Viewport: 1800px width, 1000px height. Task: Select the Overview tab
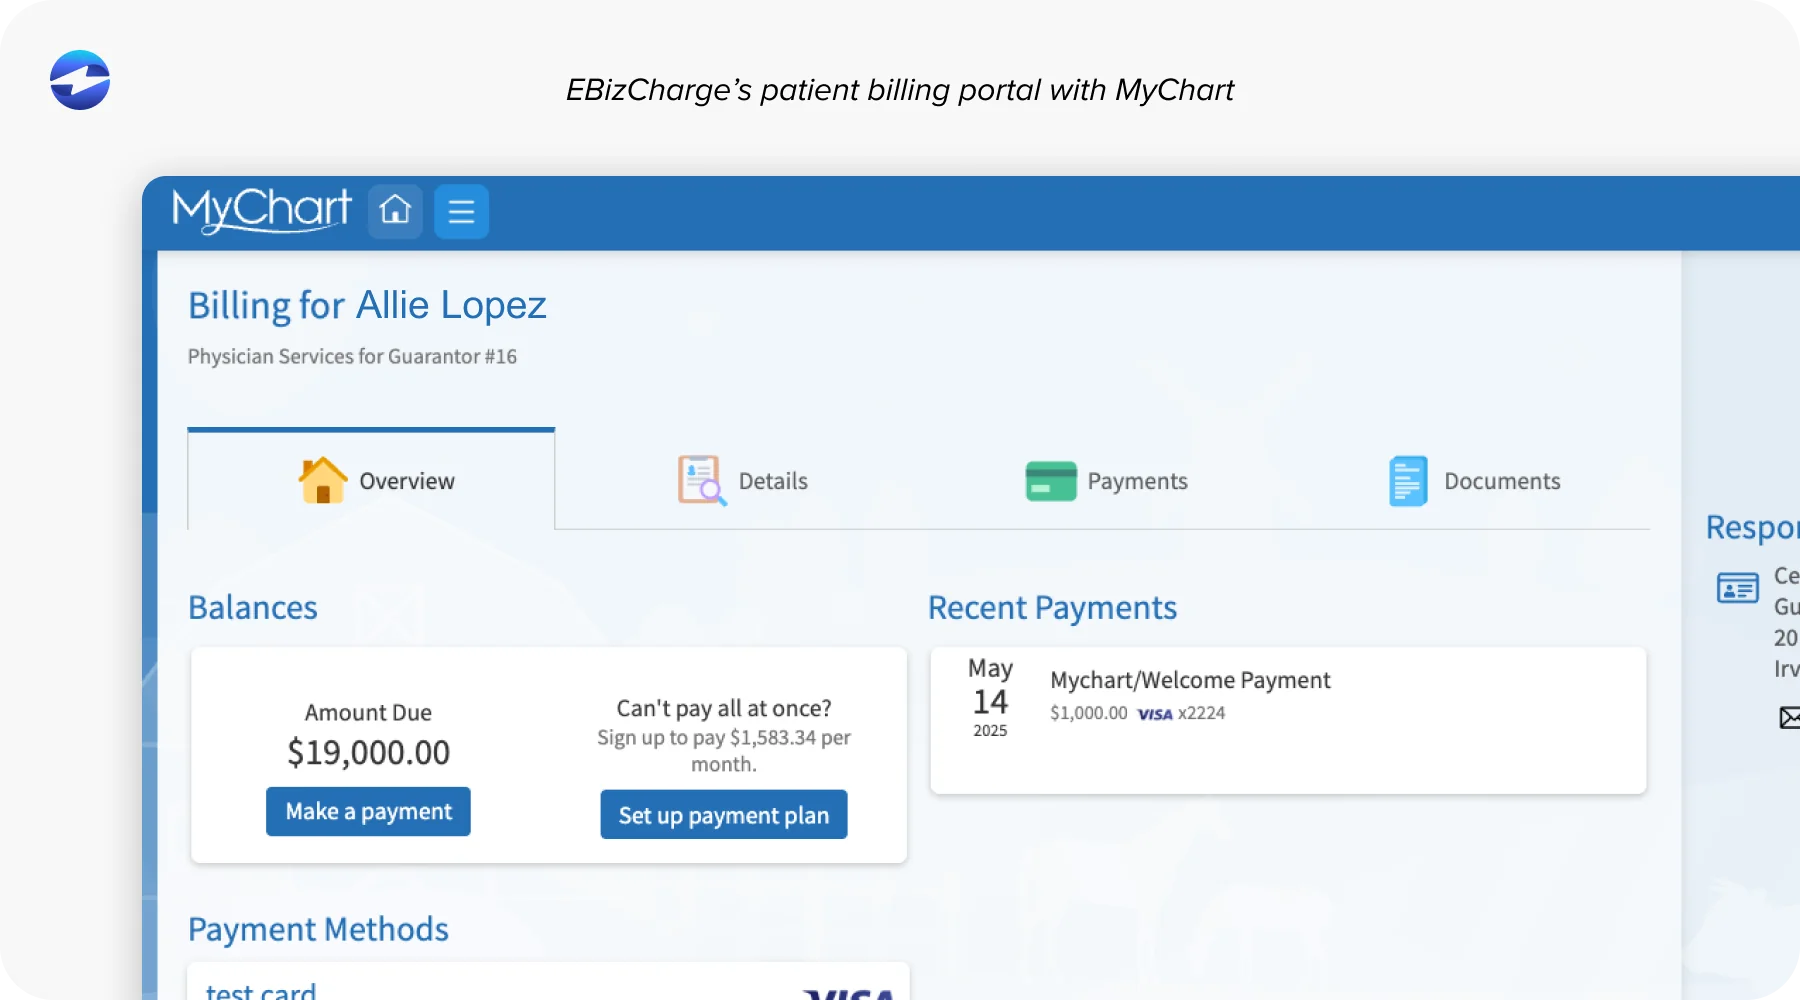pyautogui.click(x=371, y=479)
